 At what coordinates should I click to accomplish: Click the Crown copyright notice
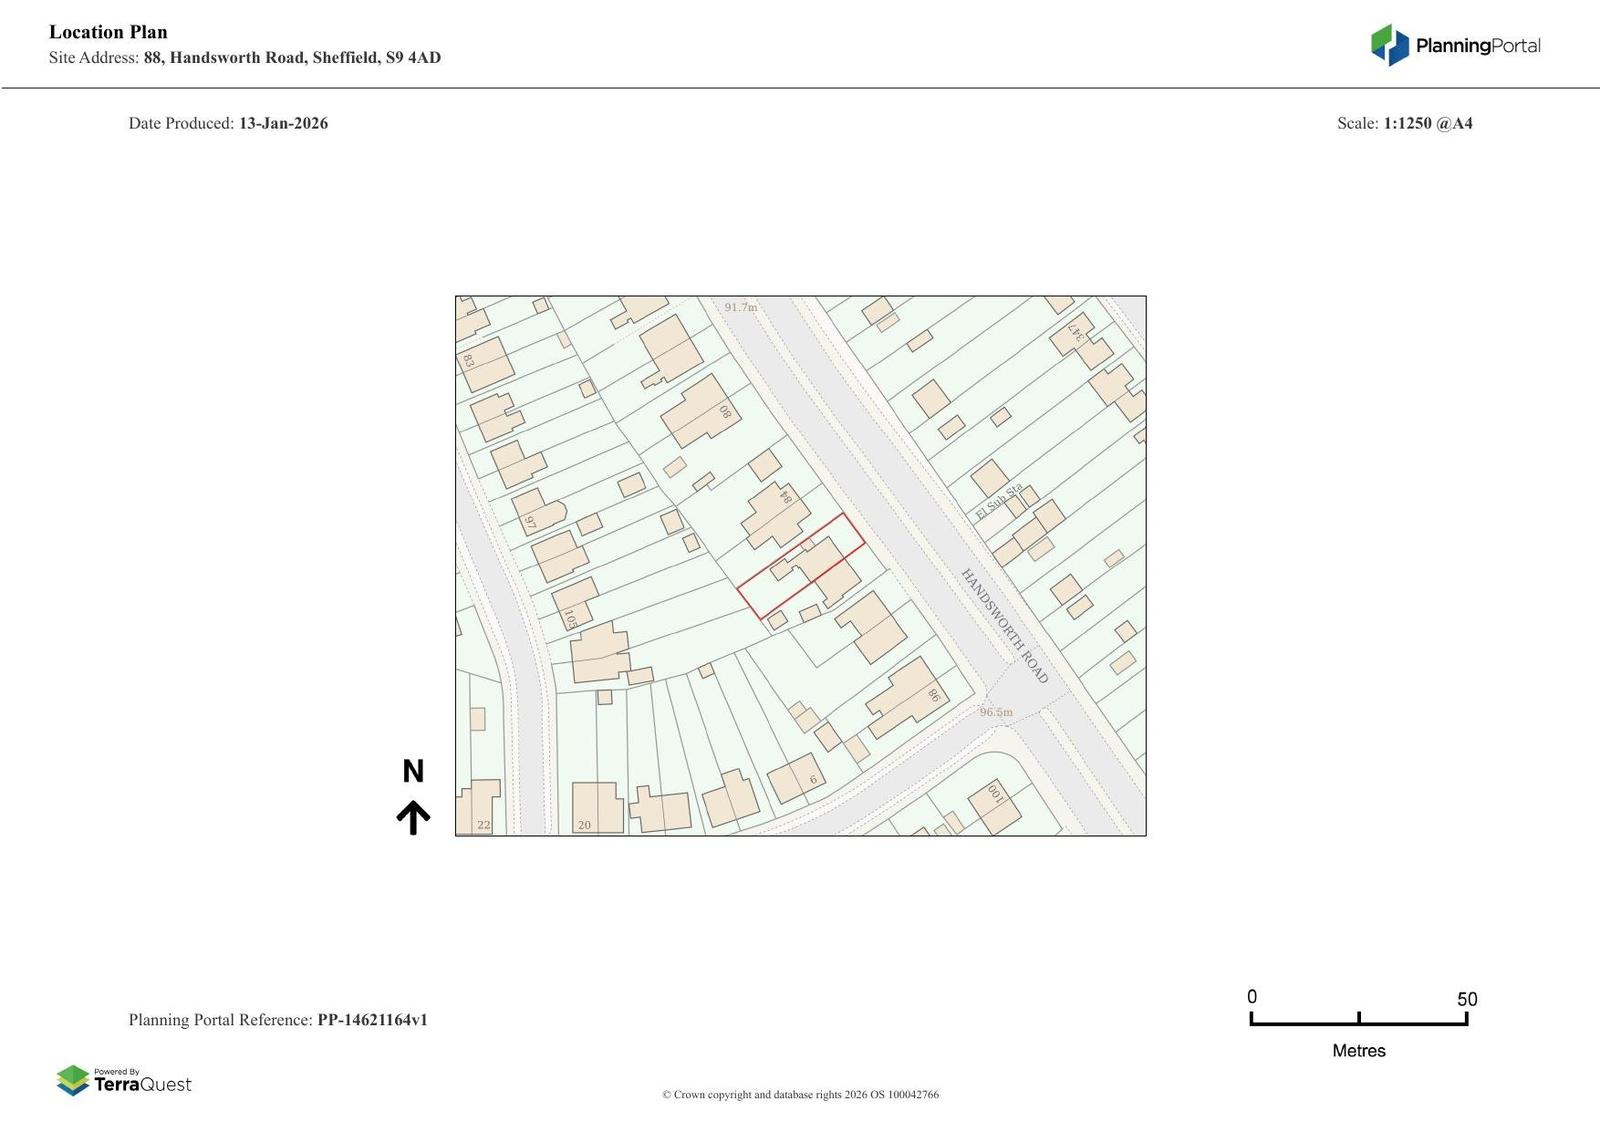[x=800, y=1094]
